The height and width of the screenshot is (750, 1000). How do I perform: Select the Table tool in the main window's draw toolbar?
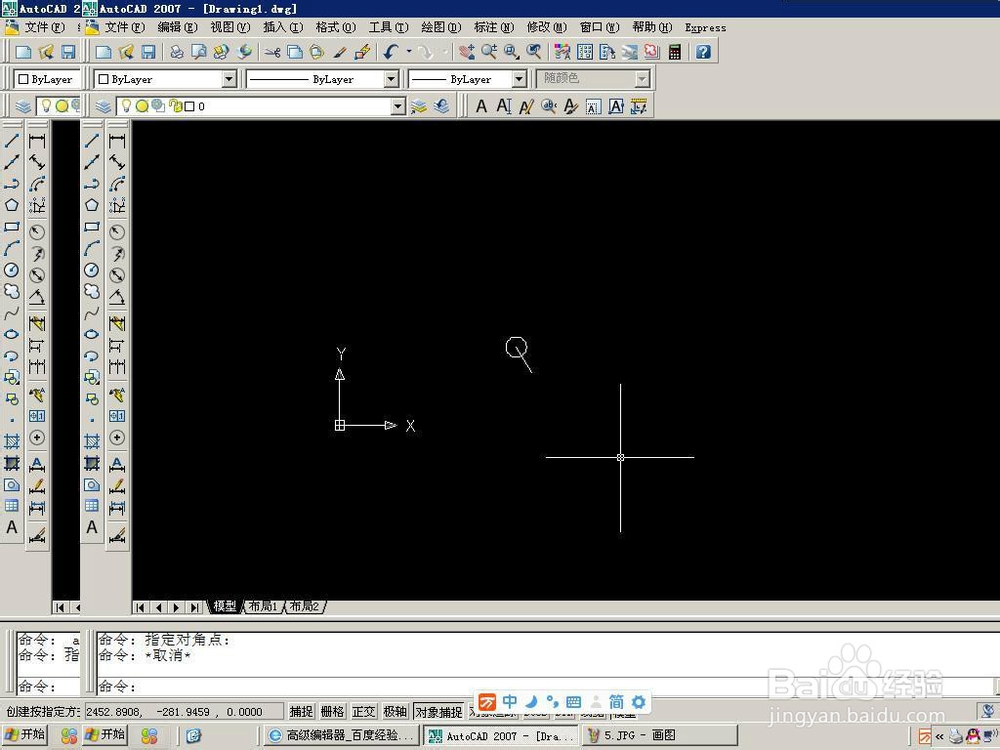(92, 506)
